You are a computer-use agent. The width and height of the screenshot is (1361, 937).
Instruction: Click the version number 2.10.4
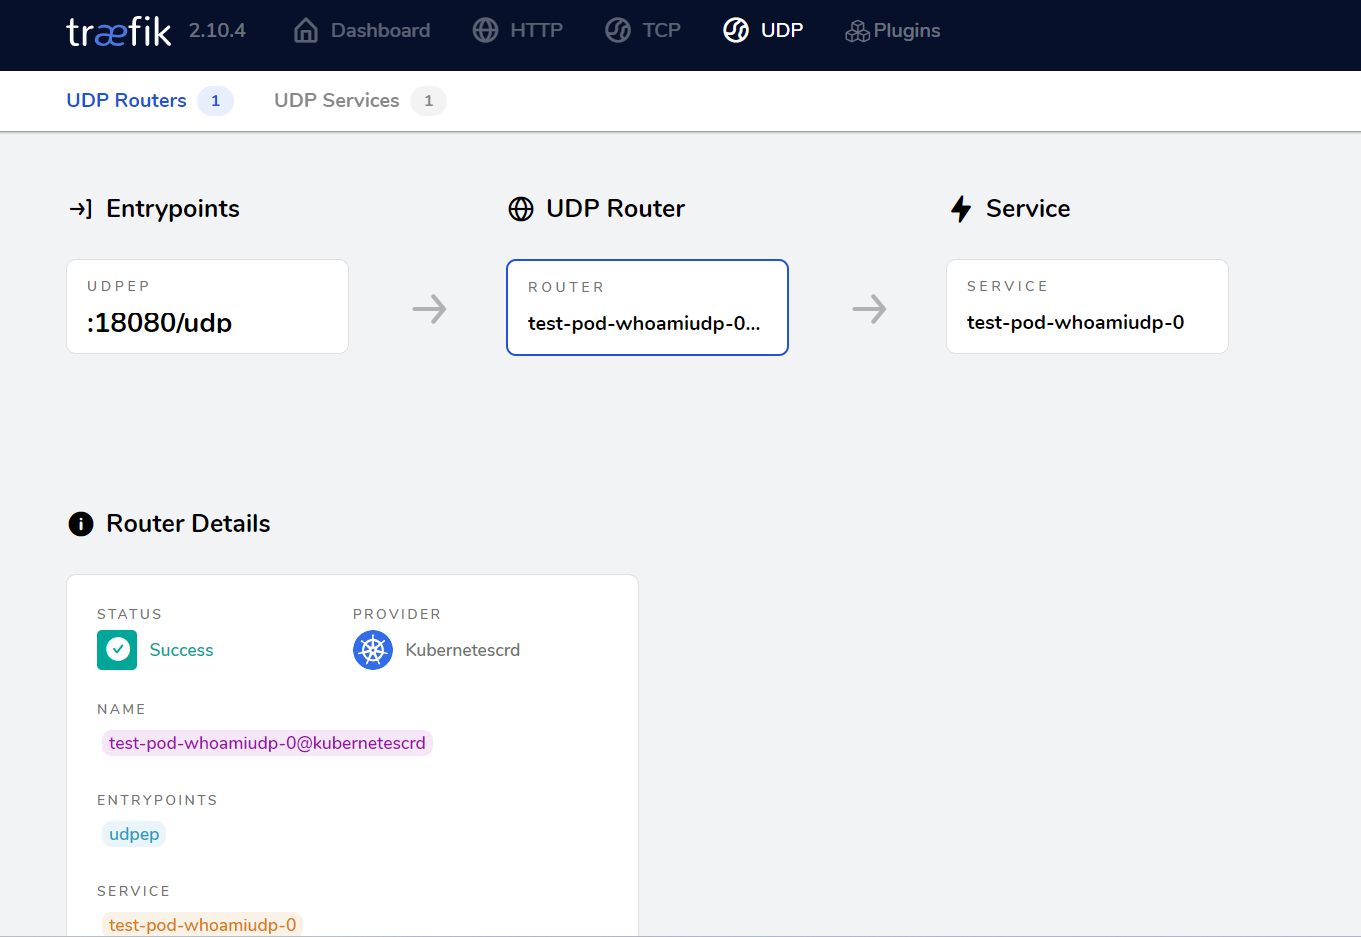coord(217,31)
